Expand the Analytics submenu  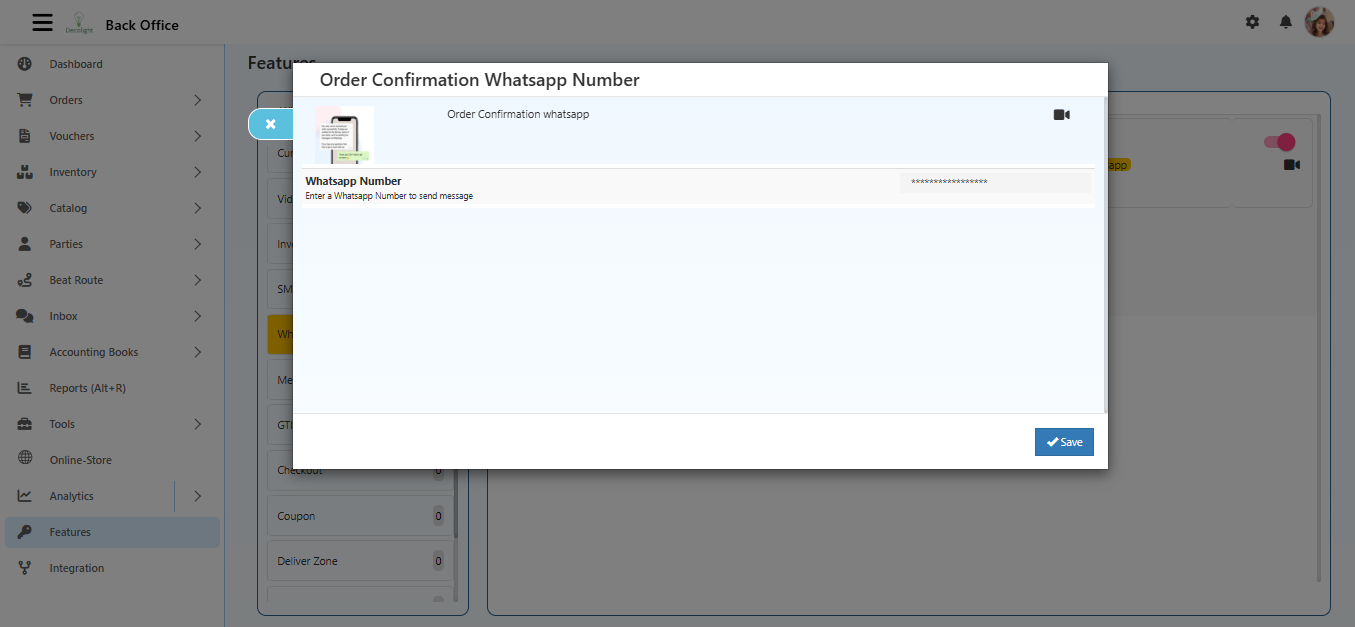coord(198,495)
